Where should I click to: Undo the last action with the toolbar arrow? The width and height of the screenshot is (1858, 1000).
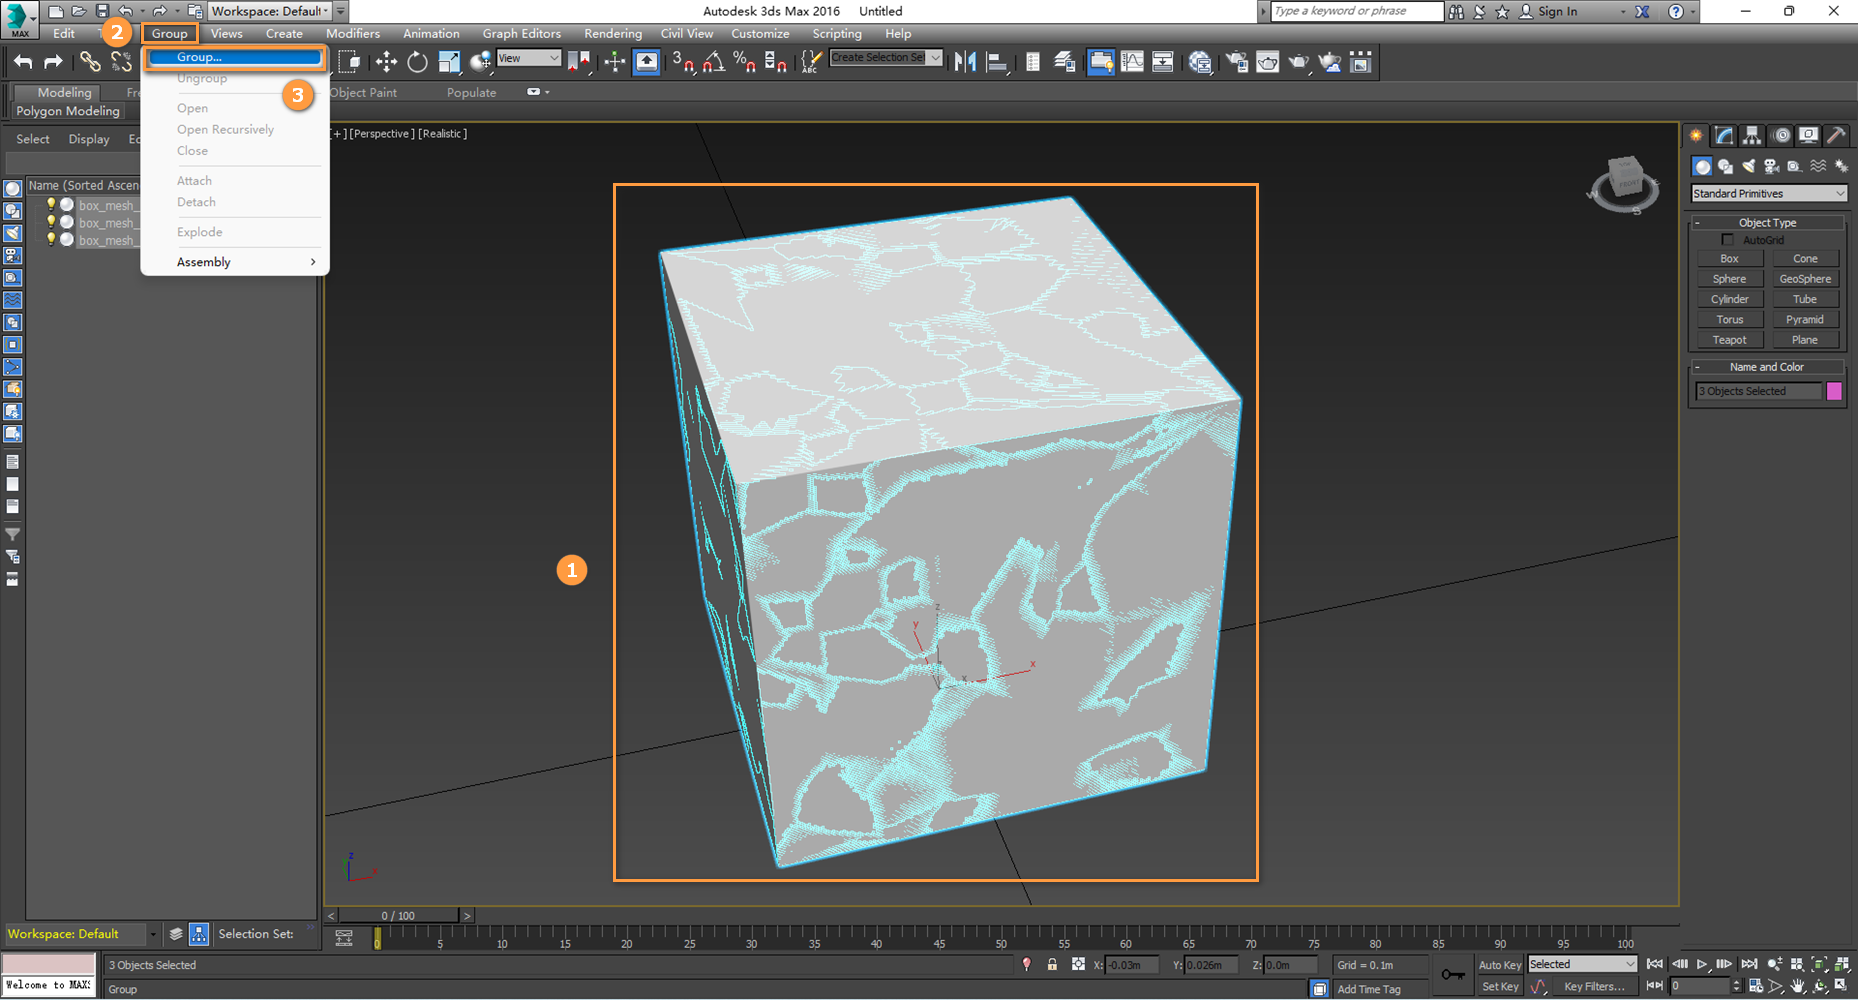click(22, 62)
